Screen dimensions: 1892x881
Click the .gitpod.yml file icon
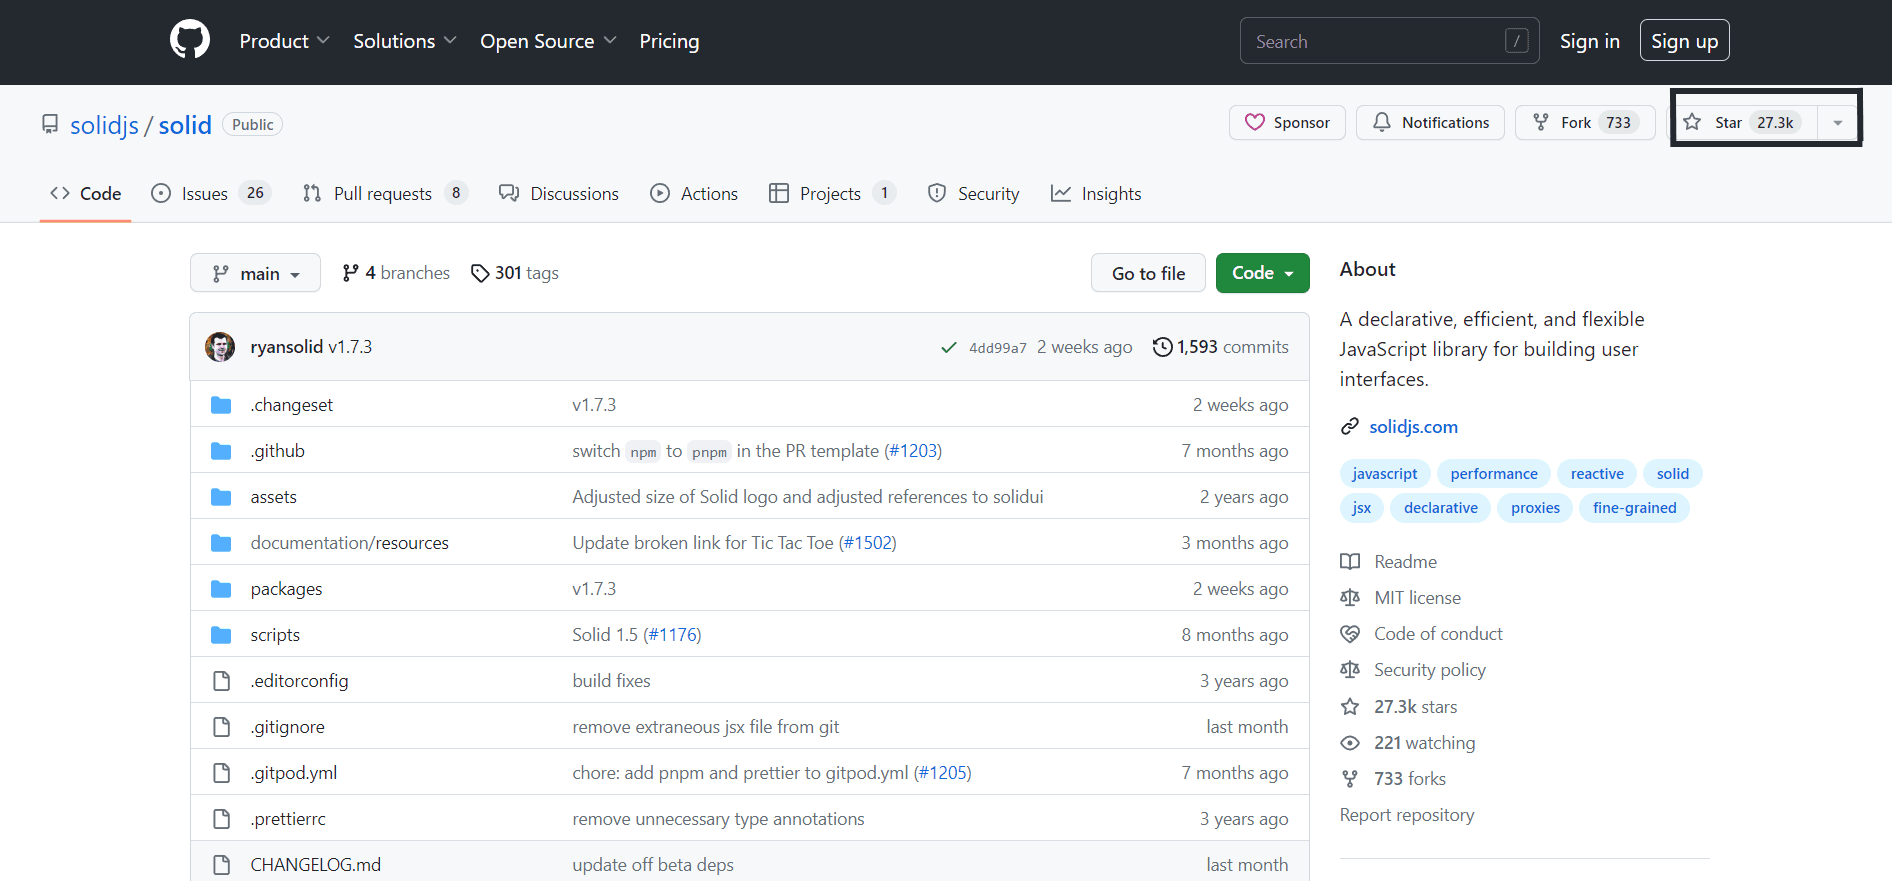point(221,773)
